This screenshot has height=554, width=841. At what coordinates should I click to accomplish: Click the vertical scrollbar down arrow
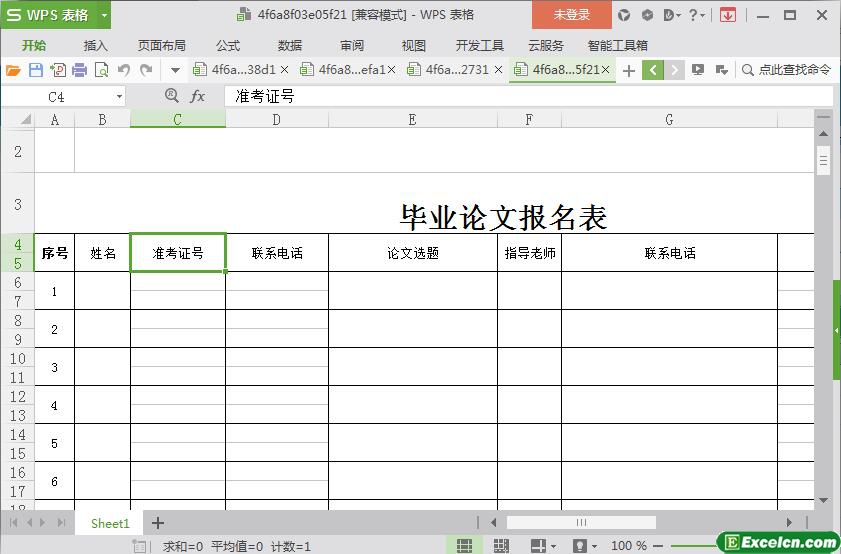click(823, 500)
